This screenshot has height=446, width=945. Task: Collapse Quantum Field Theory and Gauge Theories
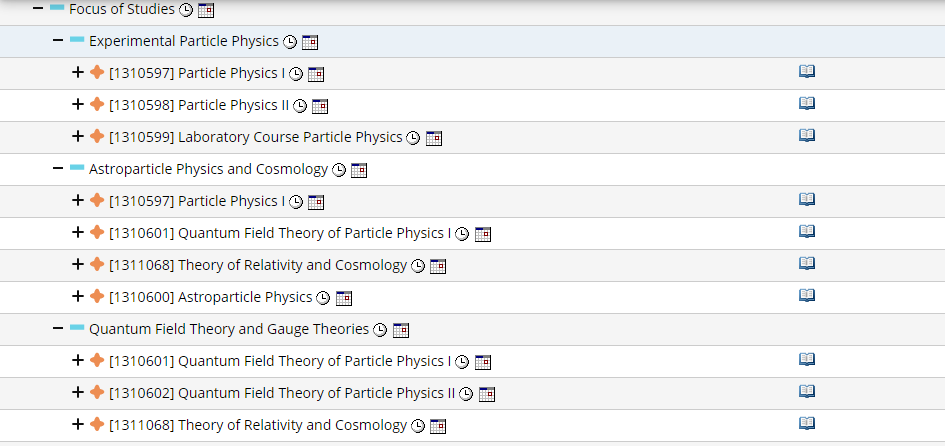pyautogui.click(x=58, y=328)
